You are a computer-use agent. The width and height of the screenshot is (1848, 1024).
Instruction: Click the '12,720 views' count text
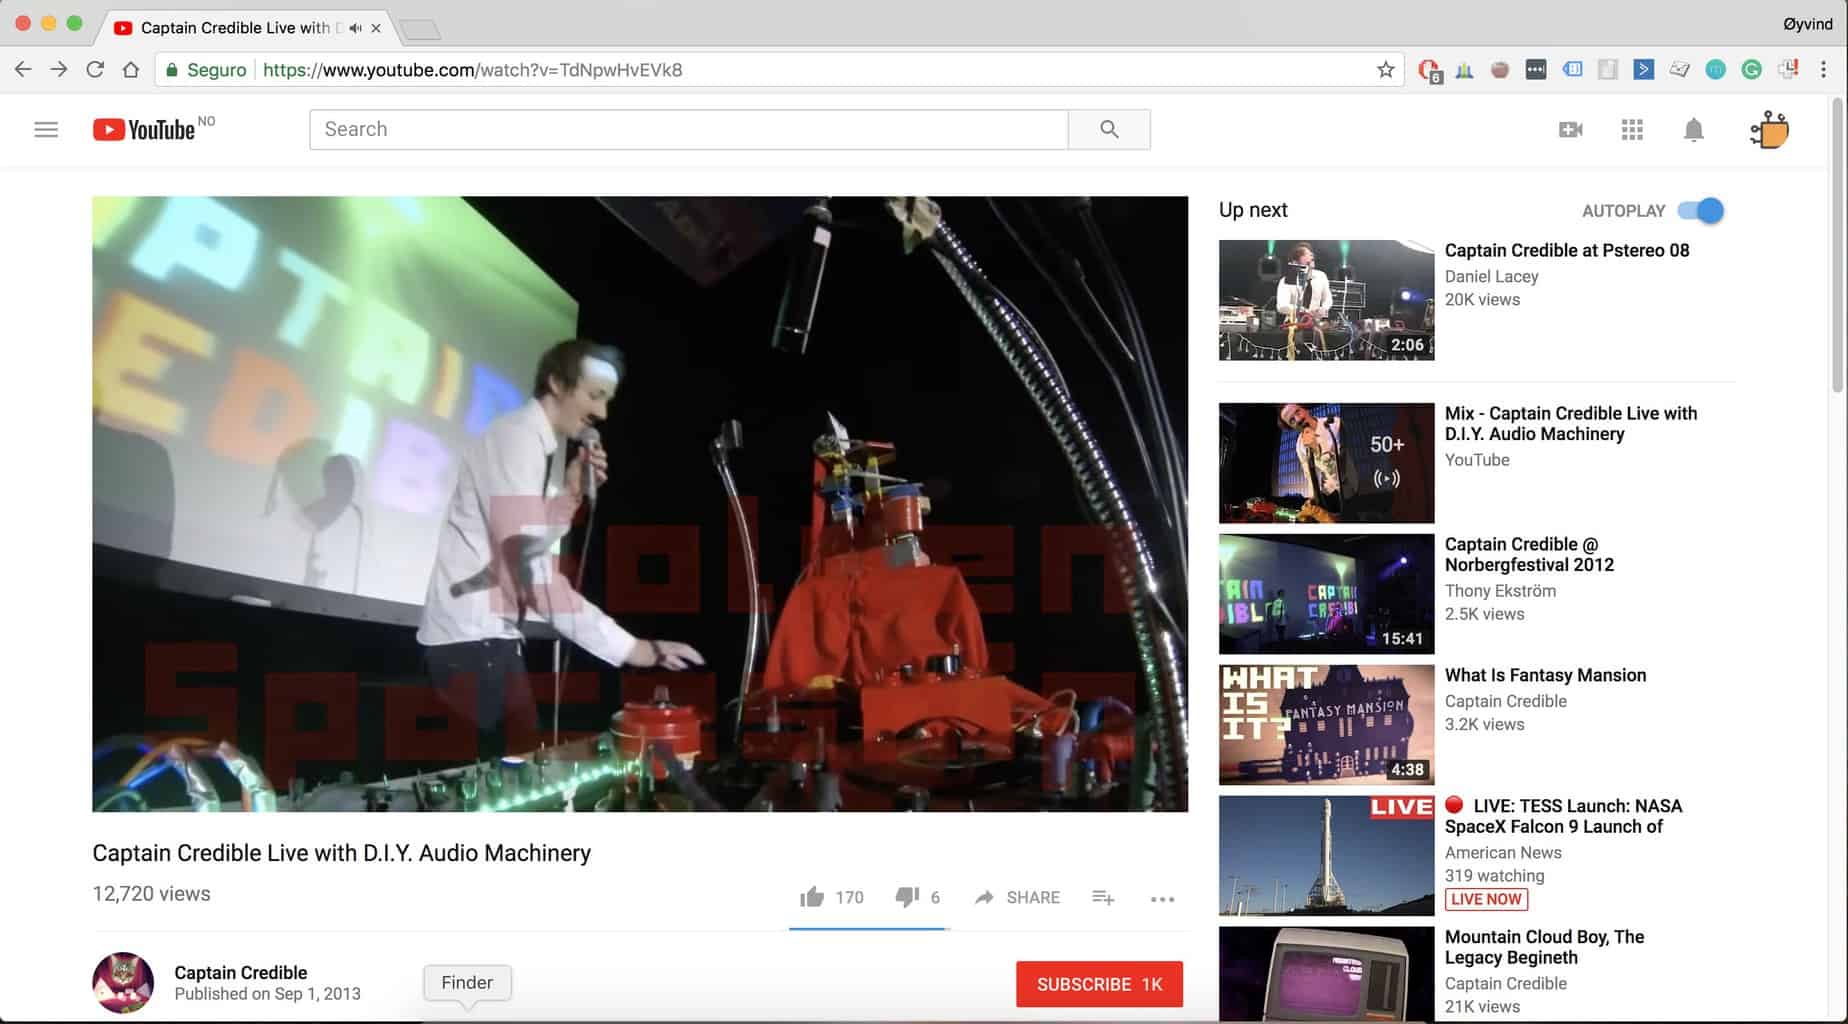(151, 894)
